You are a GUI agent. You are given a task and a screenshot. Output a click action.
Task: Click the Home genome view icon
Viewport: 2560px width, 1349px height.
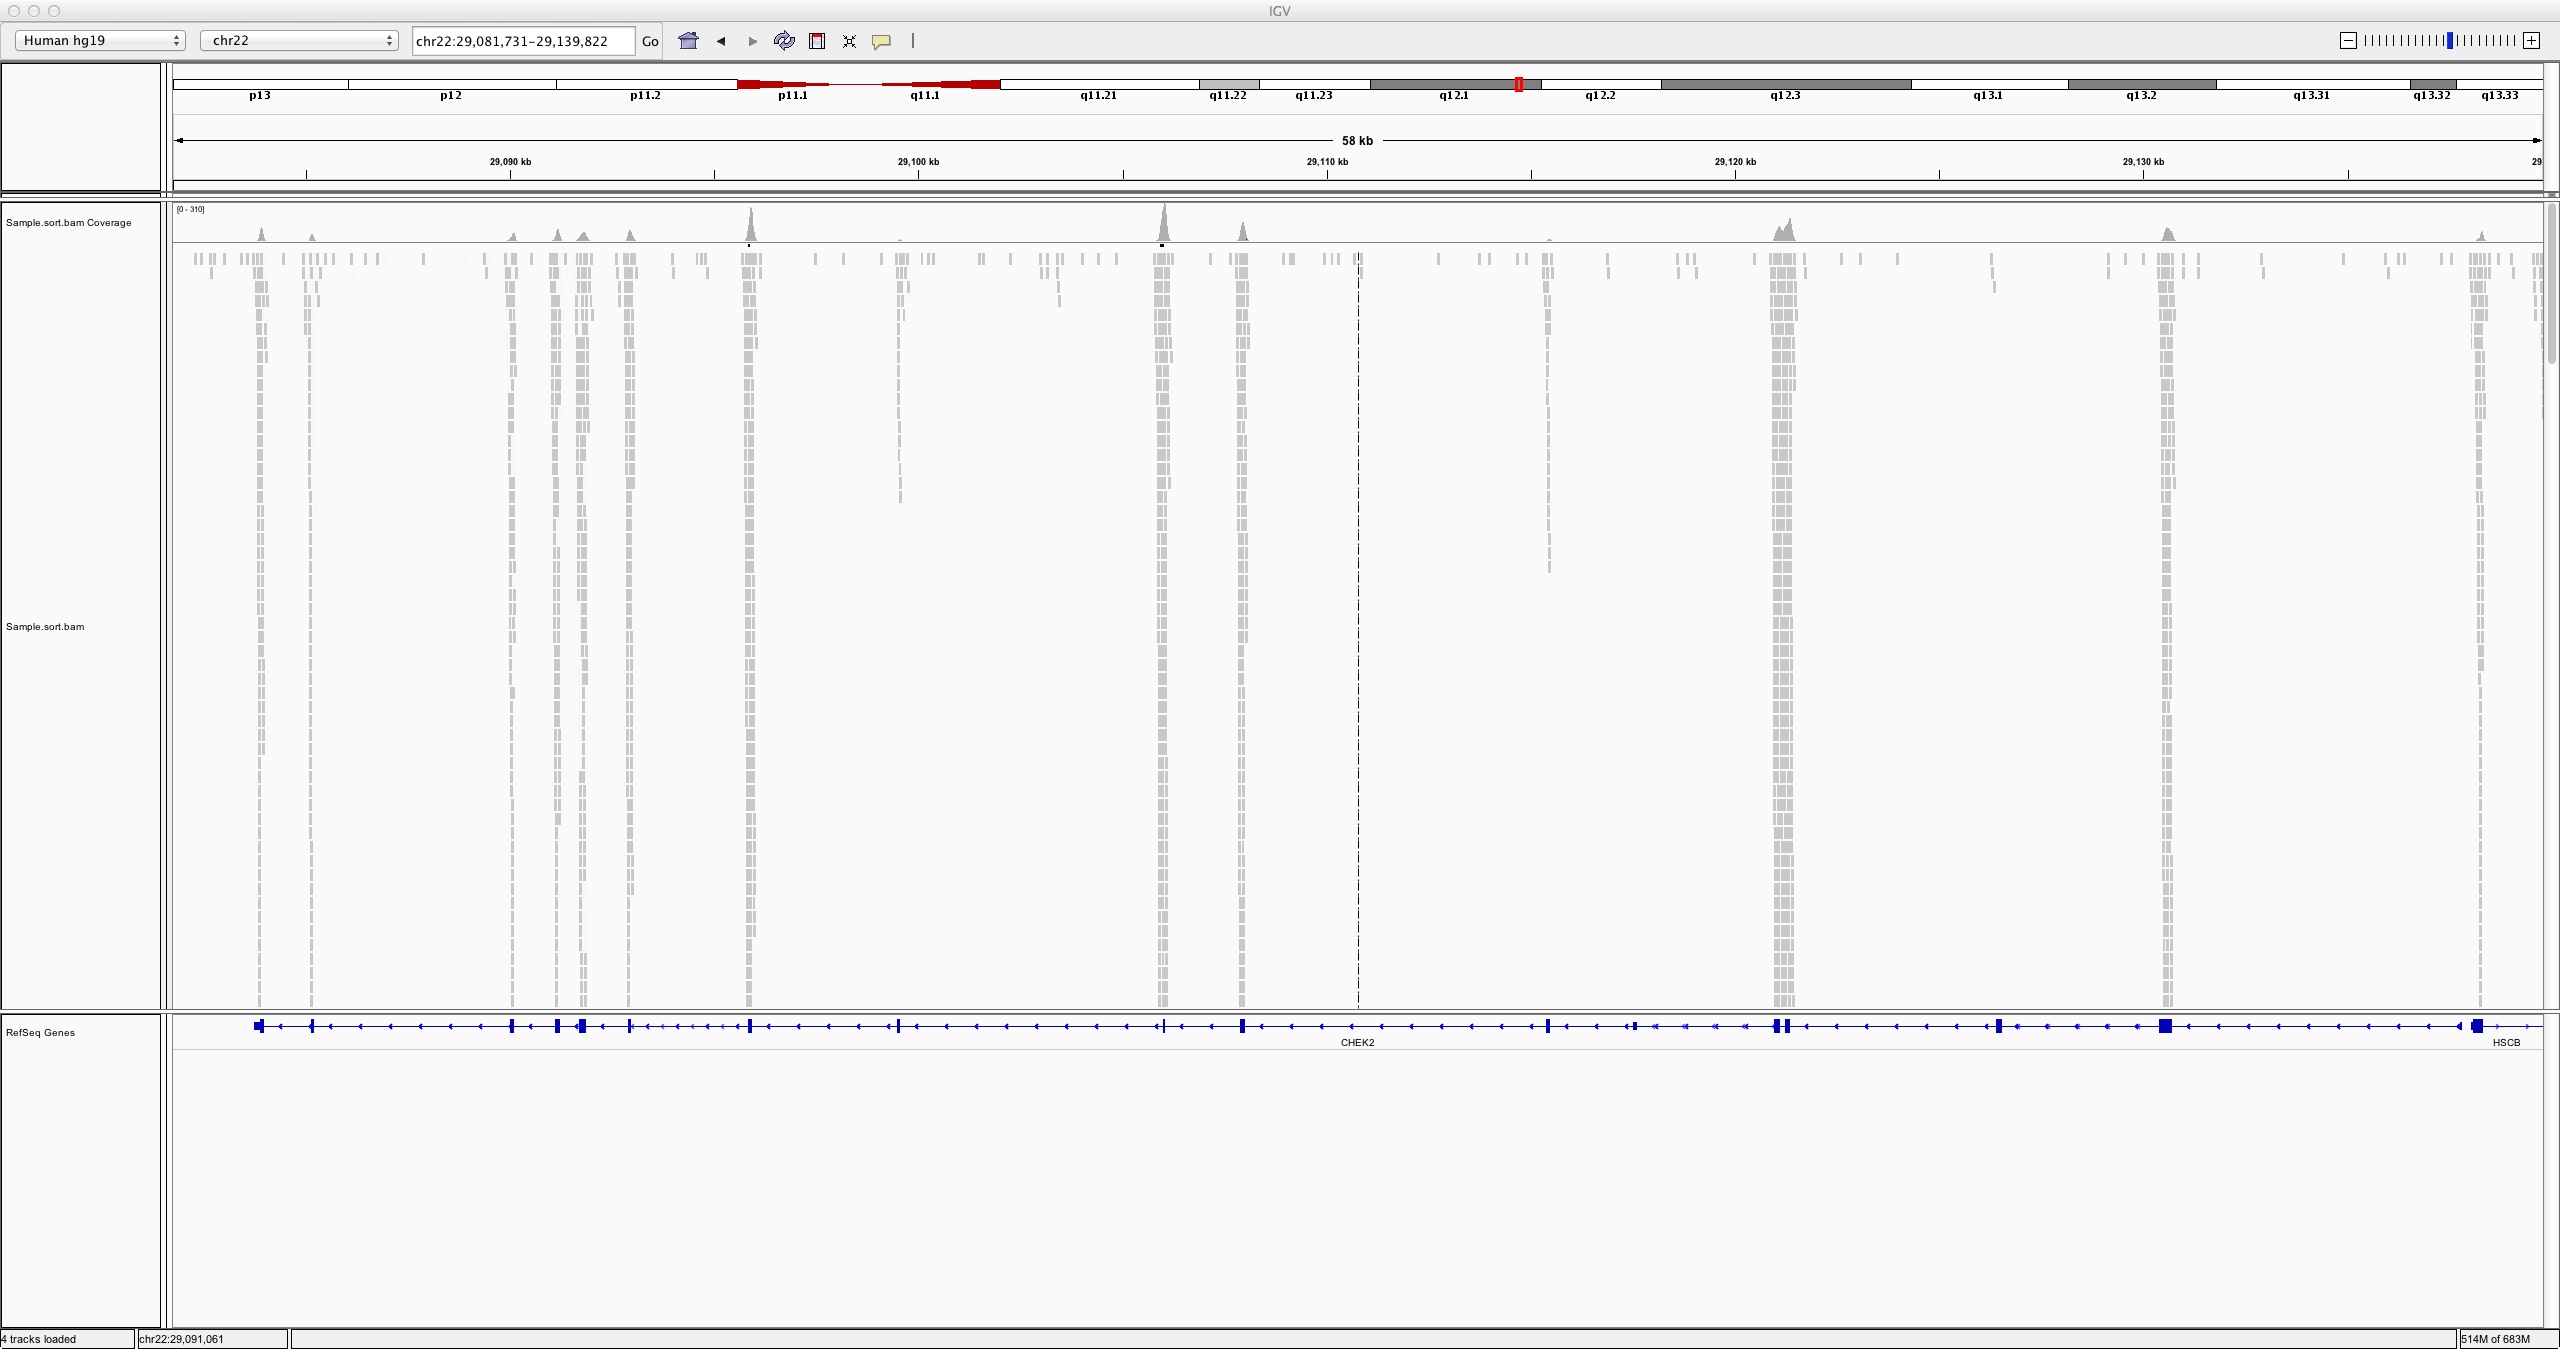pyautogui.click(x=688, y=41)
